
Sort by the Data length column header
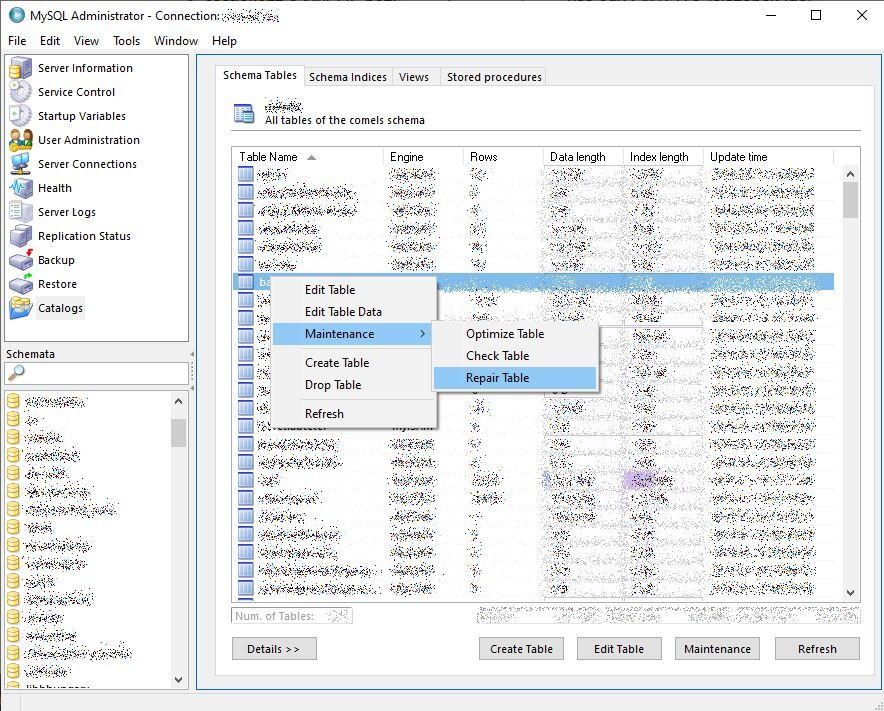pos(583,157)
